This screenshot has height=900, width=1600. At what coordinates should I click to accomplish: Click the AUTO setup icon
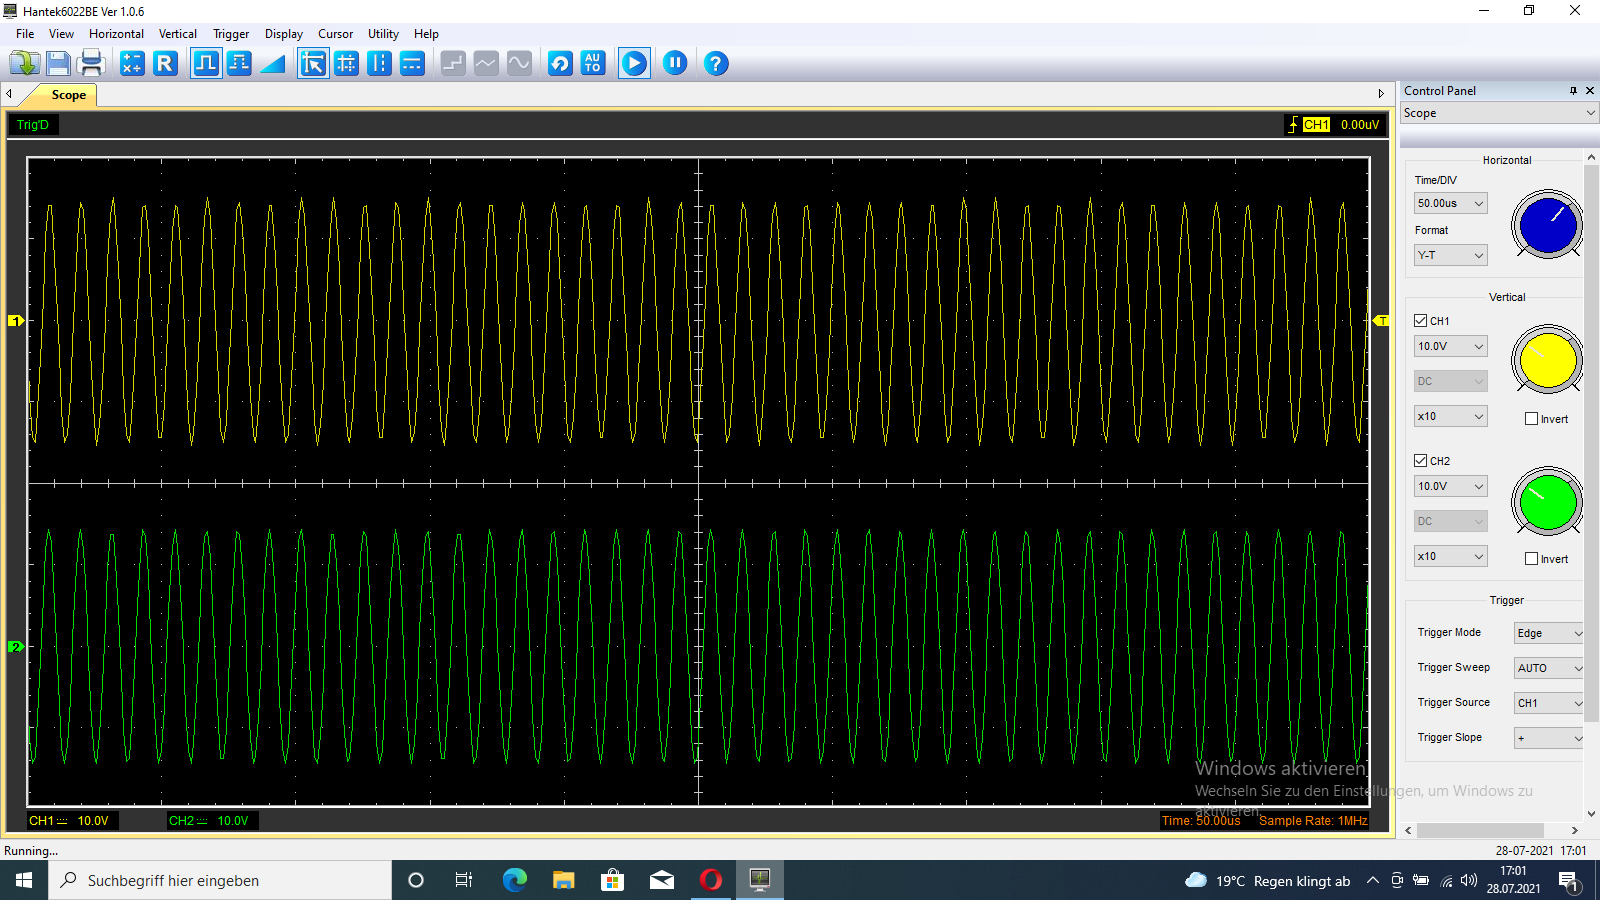click(x=593, y=64)
